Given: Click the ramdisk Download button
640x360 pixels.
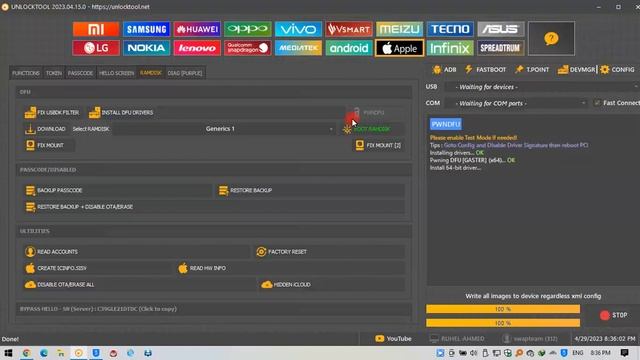Looking at the screenshot, I should click(x=45, y=129).
